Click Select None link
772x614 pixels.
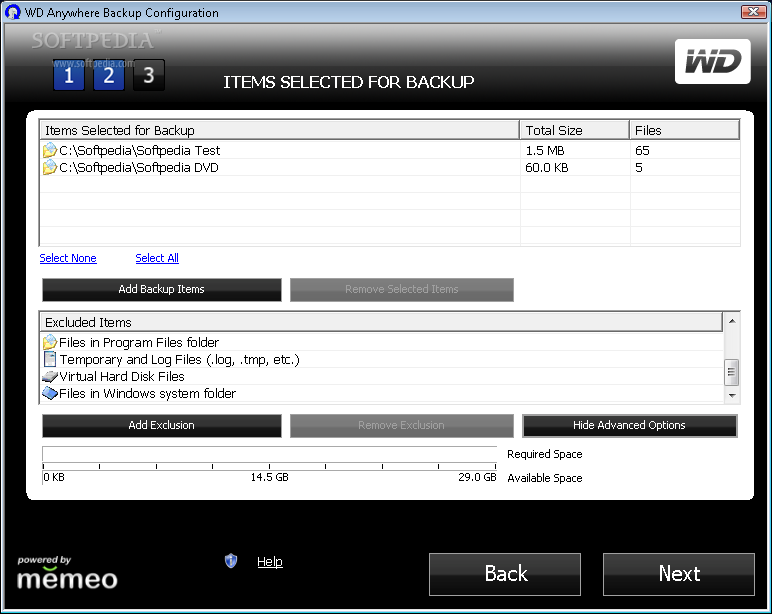68,258
